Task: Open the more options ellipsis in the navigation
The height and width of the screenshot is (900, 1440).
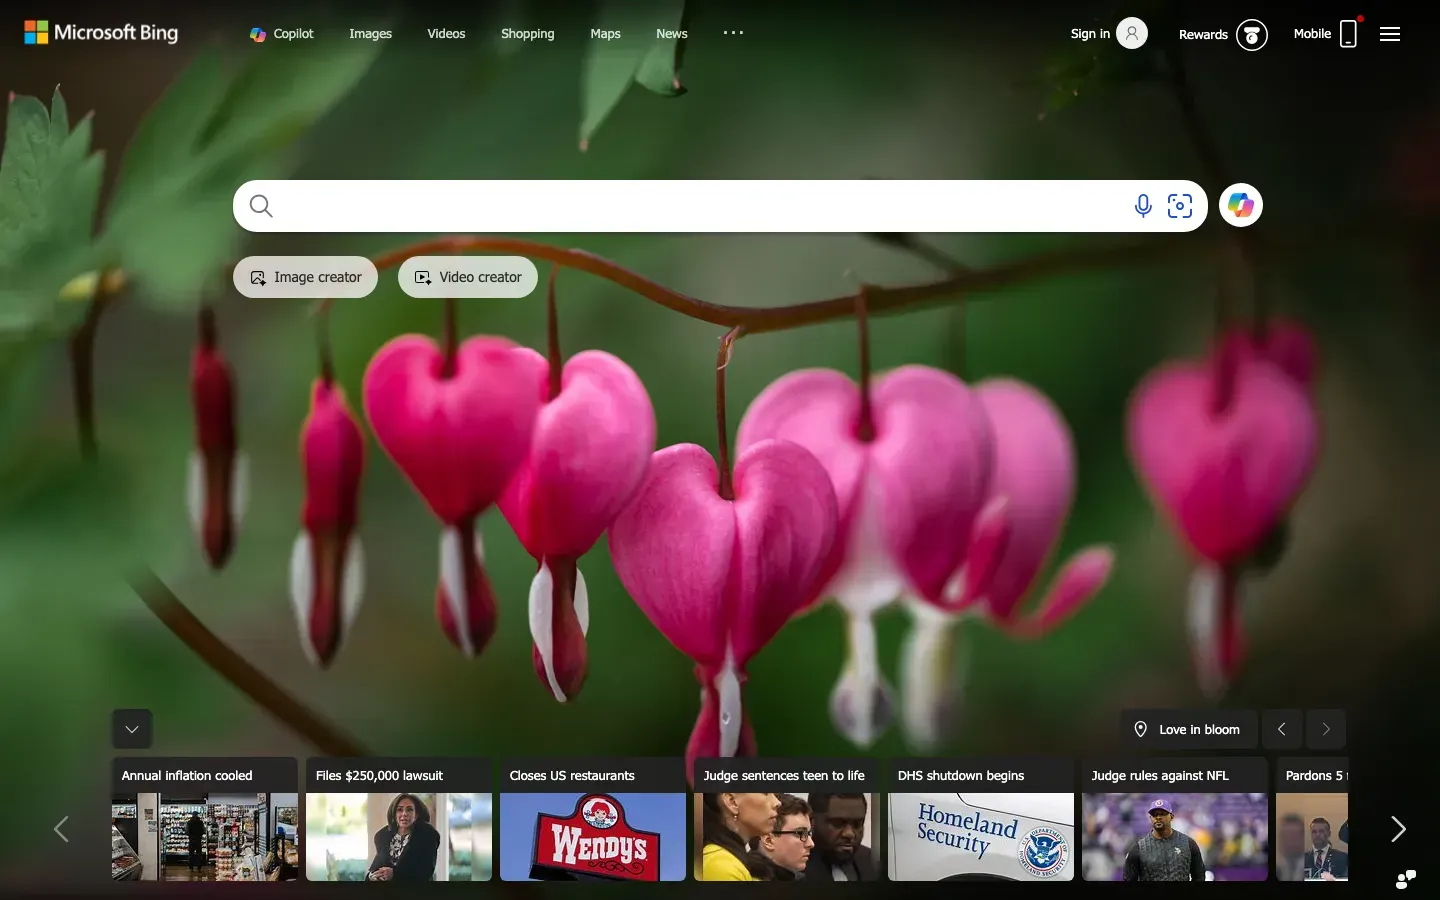Action: [733, 33]
